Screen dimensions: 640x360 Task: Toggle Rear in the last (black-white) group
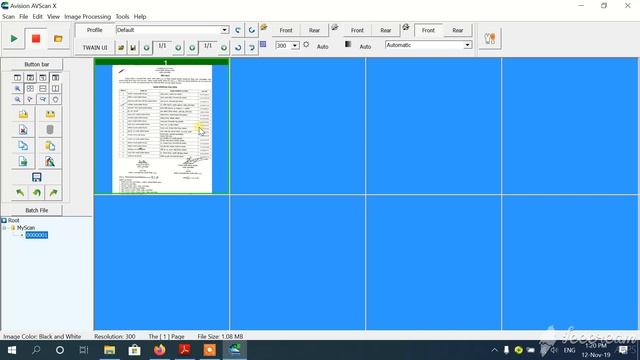point(458,30)
